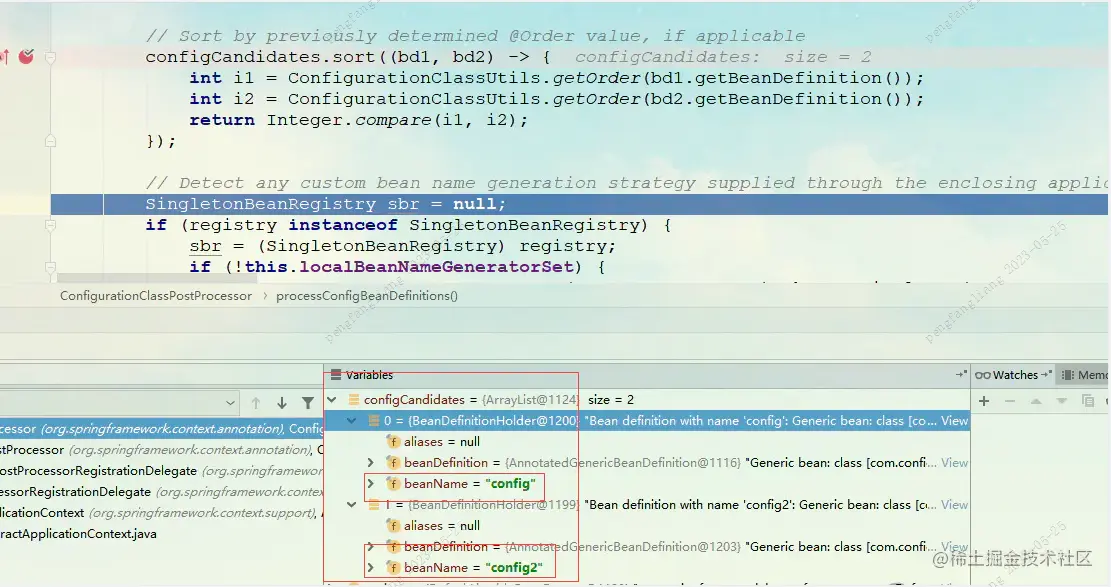Click the duplicate watch copy icon
Screen dimensions: 1111x587
pyautogui.click(x=1088, y=401)
